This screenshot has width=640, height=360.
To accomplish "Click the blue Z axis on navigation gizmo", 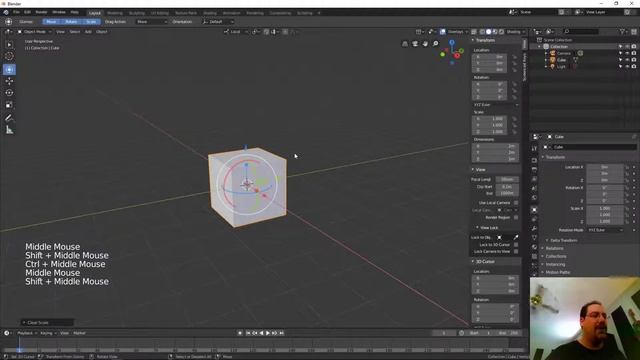I will coord(452,42).
